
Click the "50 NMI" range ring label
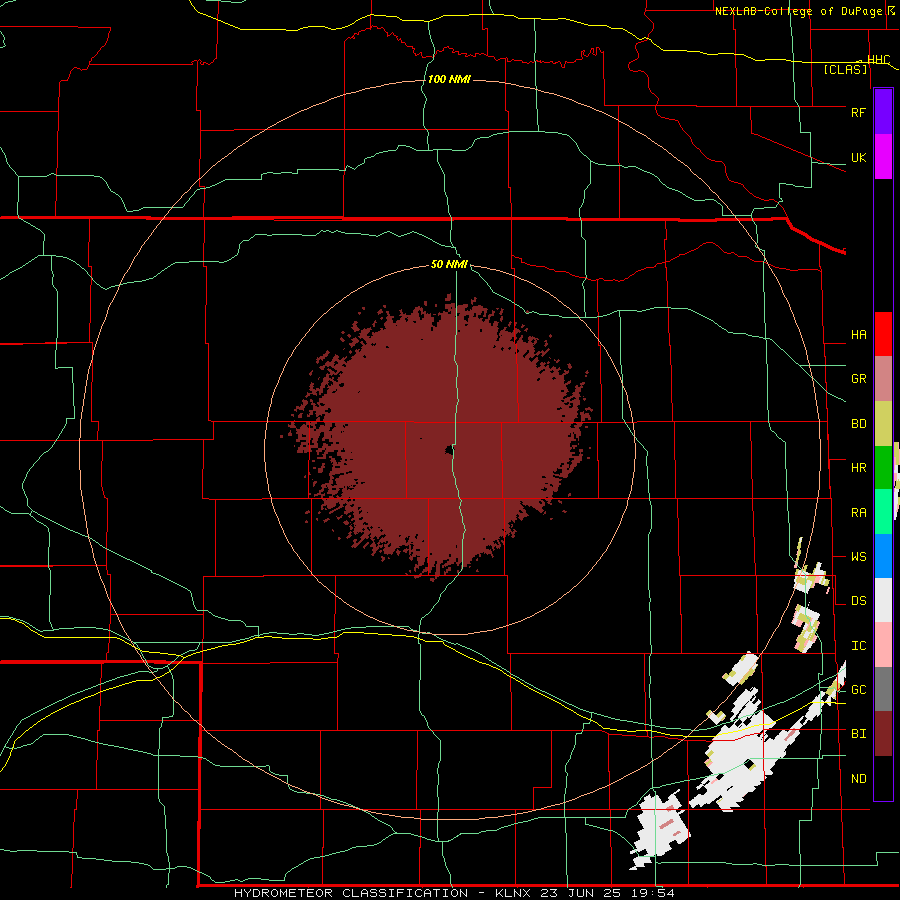point(449,264)
